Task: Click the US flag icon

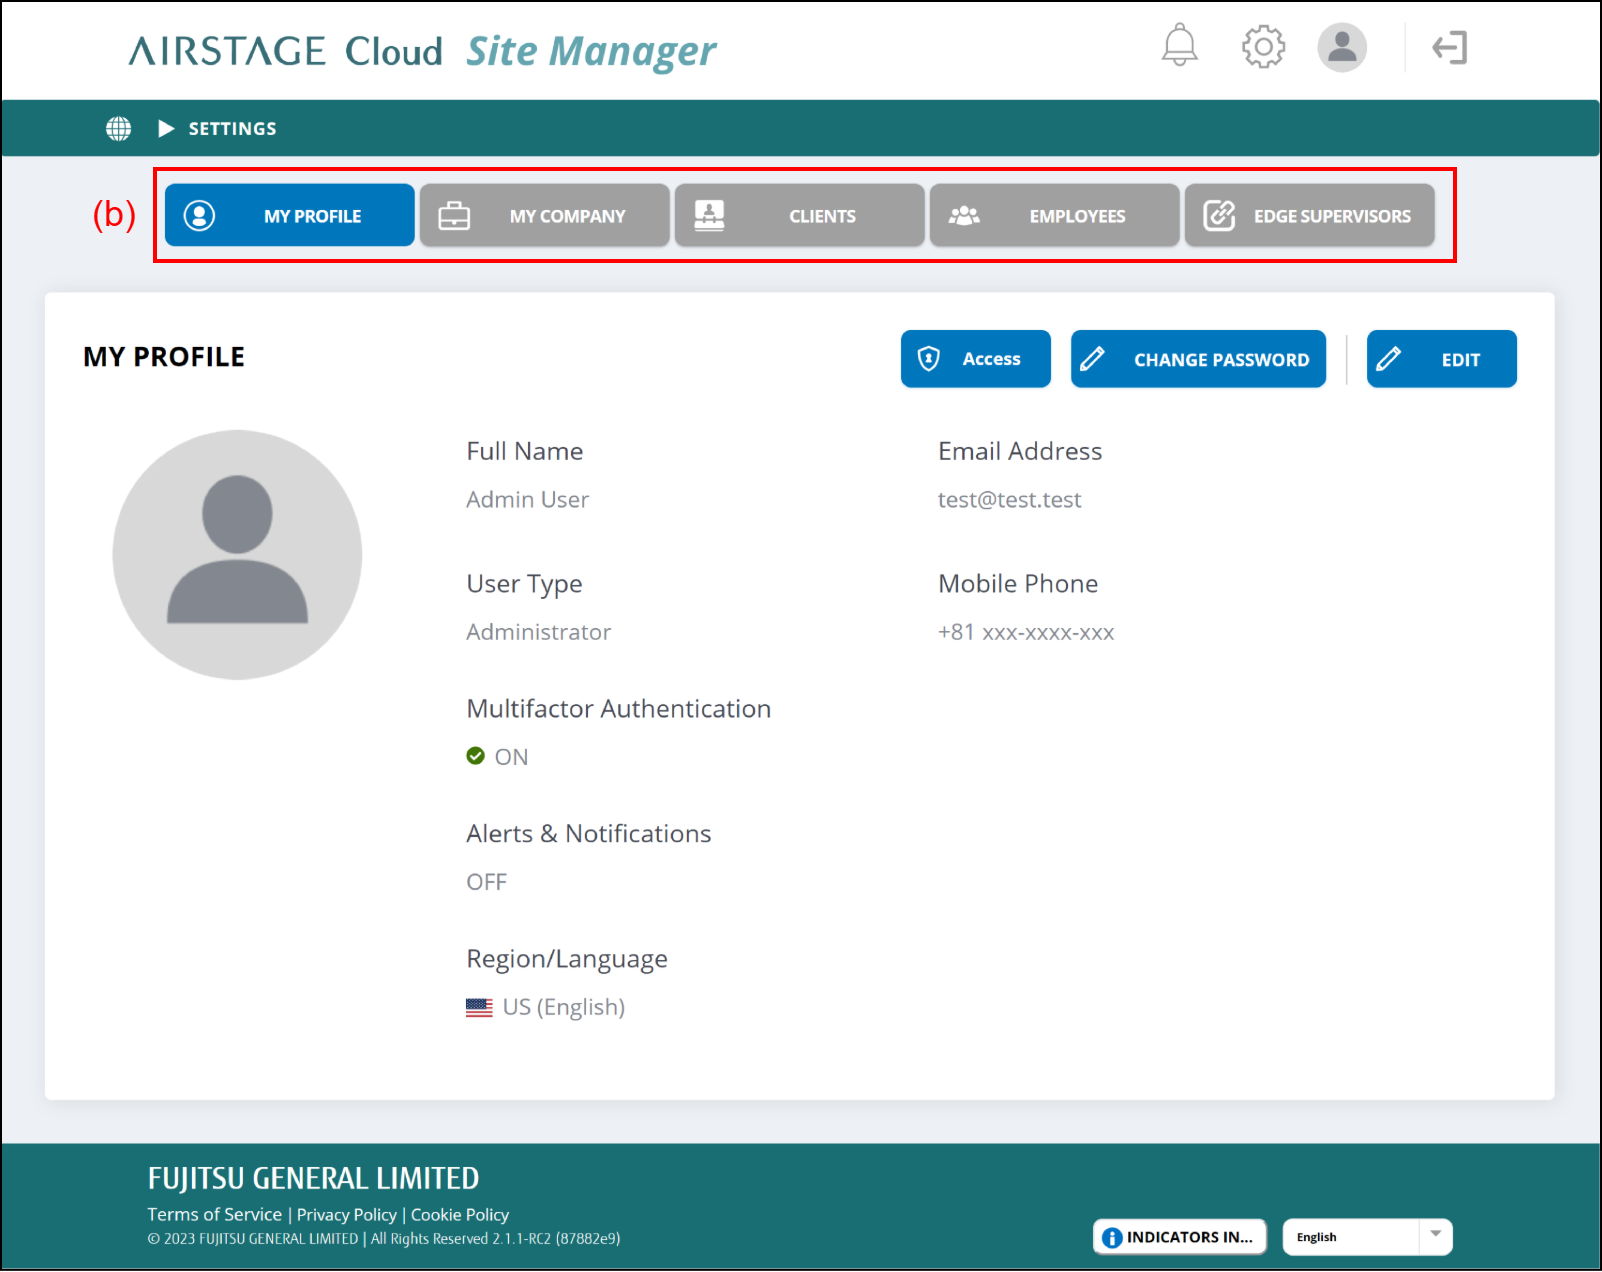Action: coord(479,1008)
